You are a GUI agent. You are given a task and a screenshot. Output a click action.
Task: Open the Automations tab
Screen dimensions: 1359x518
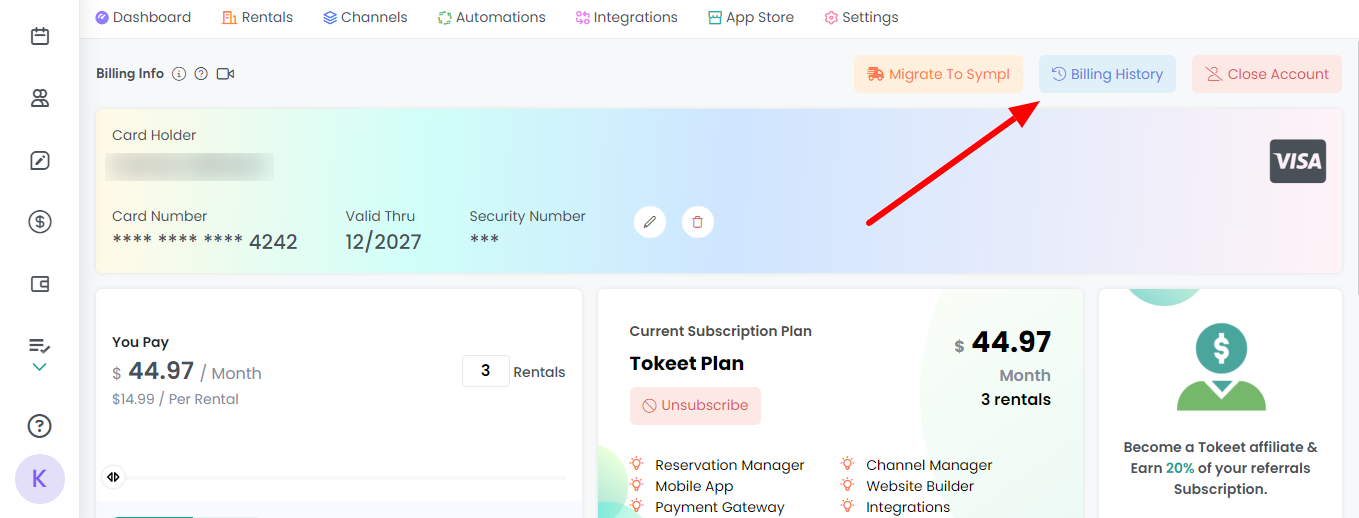tap(492, 17)
